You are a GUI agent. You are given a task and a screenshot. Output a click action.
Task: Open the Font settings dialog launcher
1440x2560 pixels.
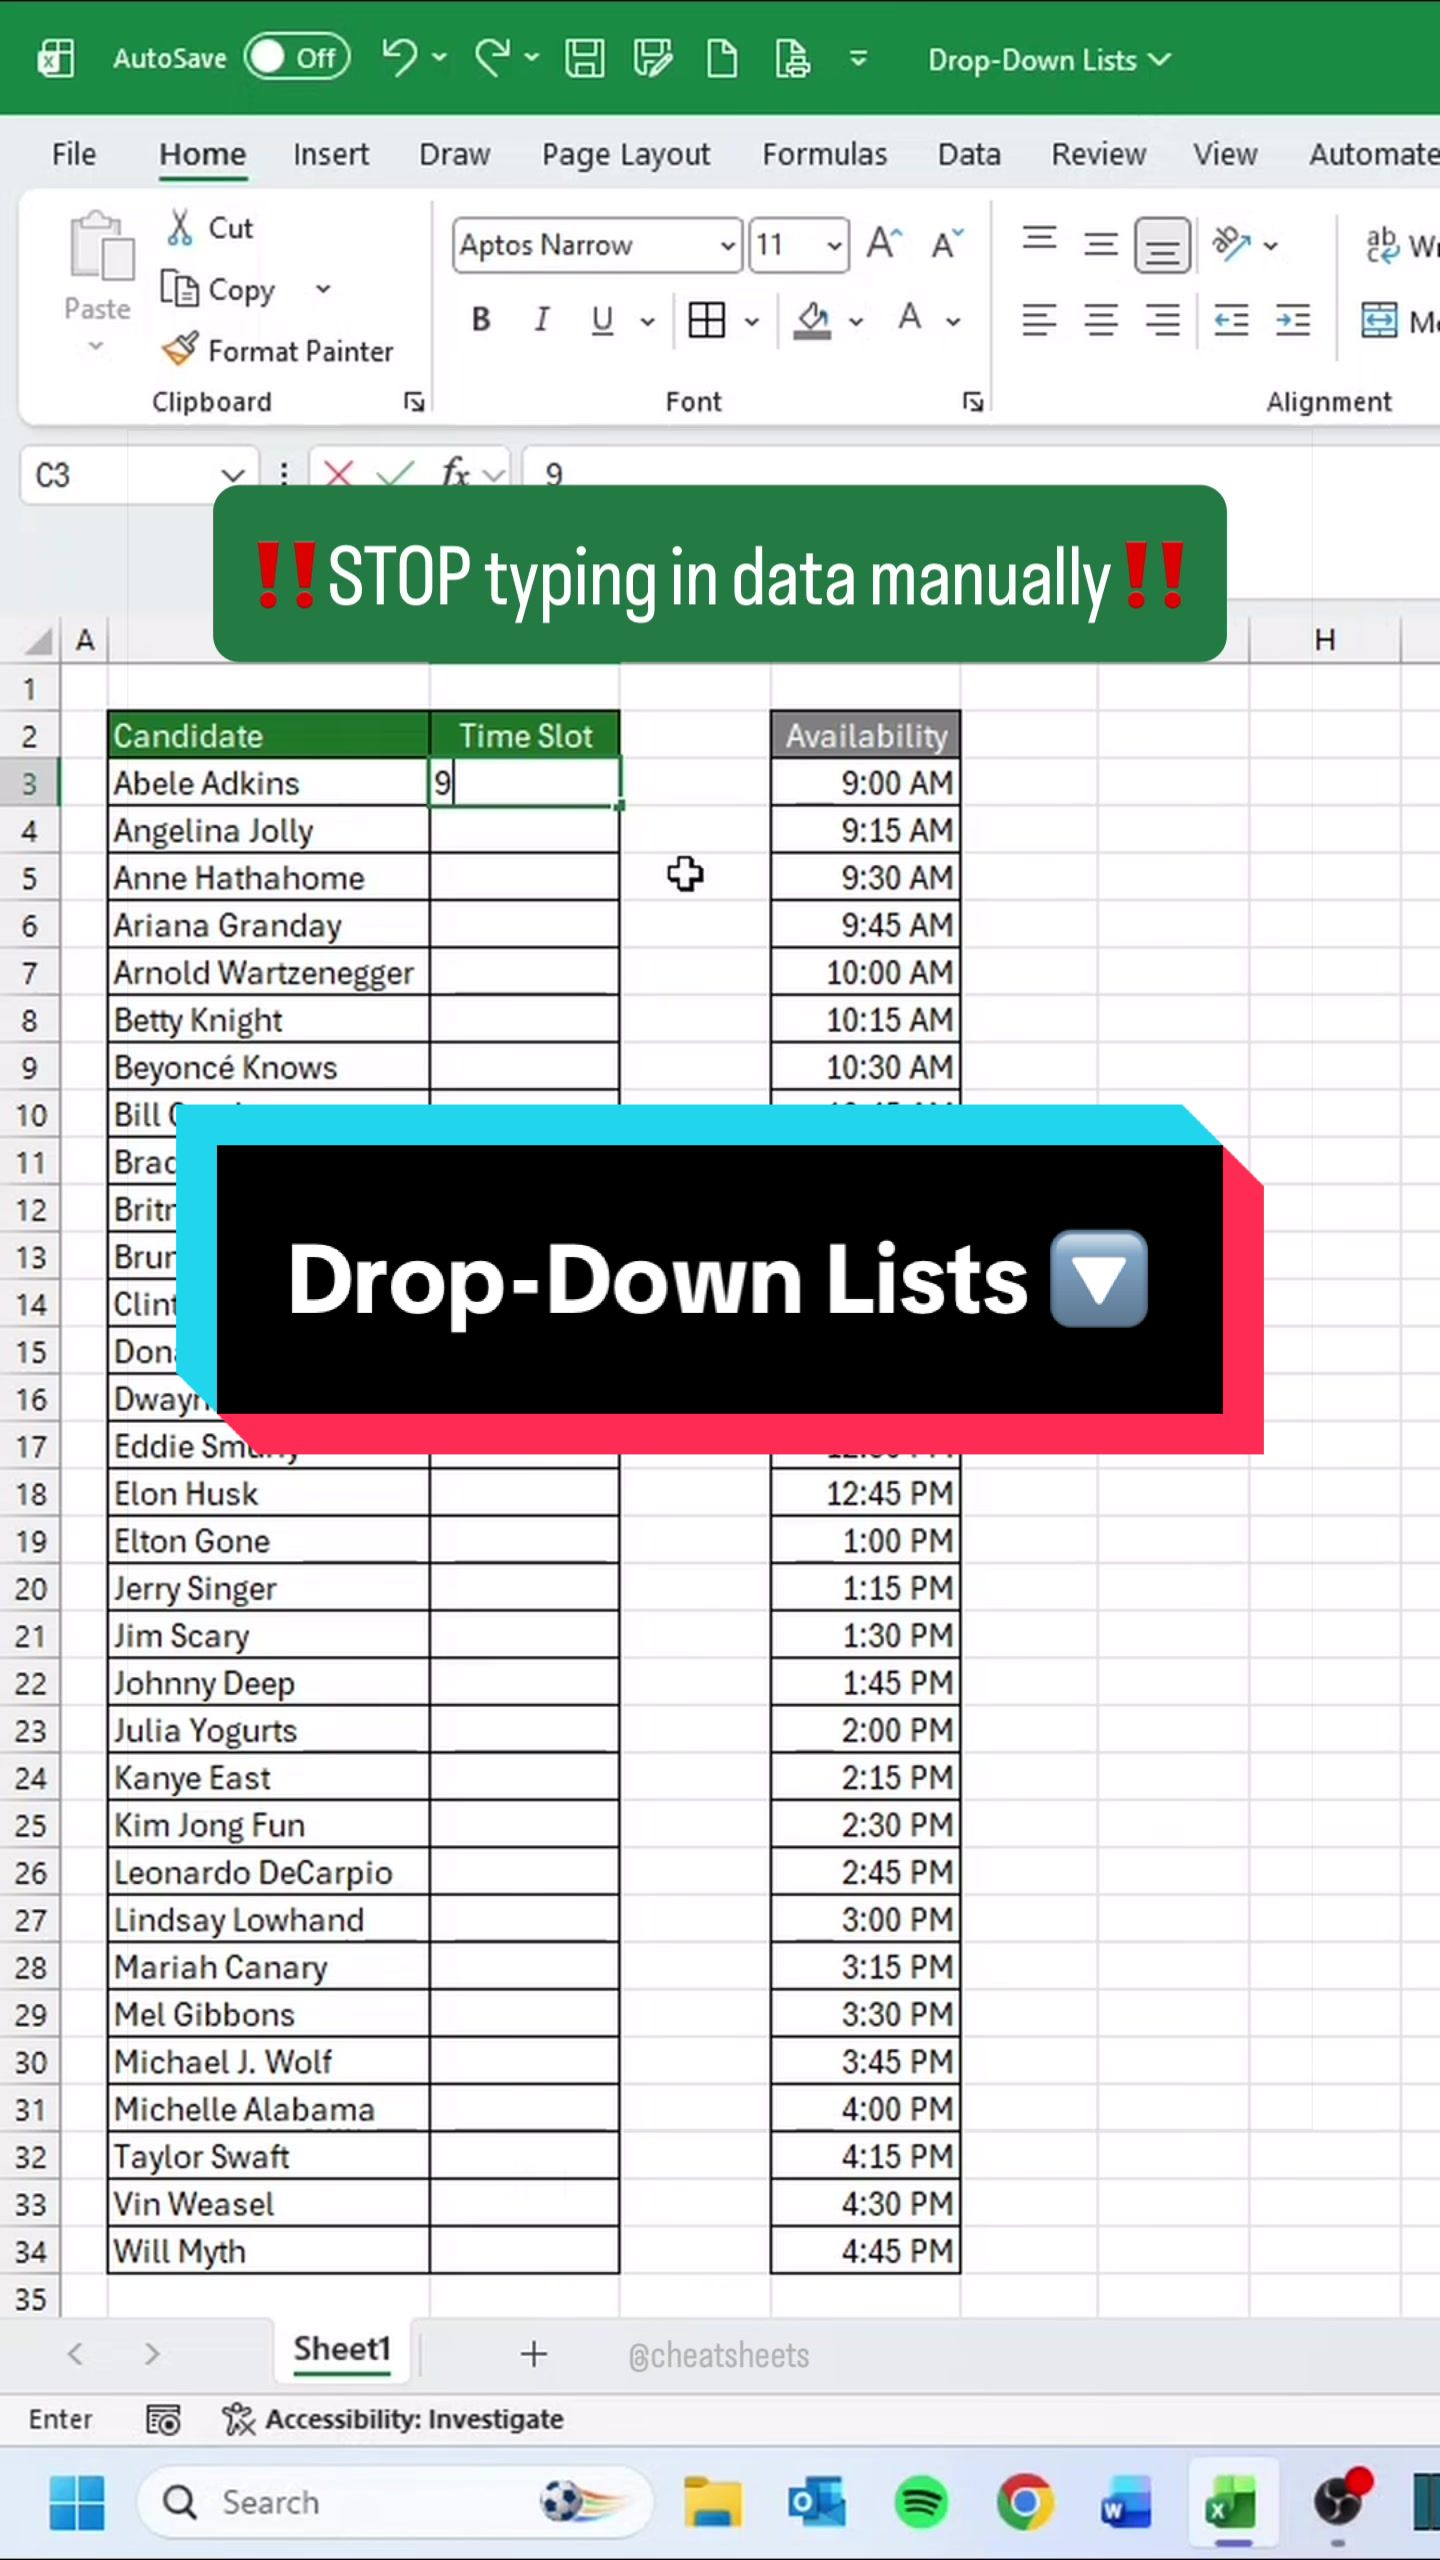click(972, 402)
